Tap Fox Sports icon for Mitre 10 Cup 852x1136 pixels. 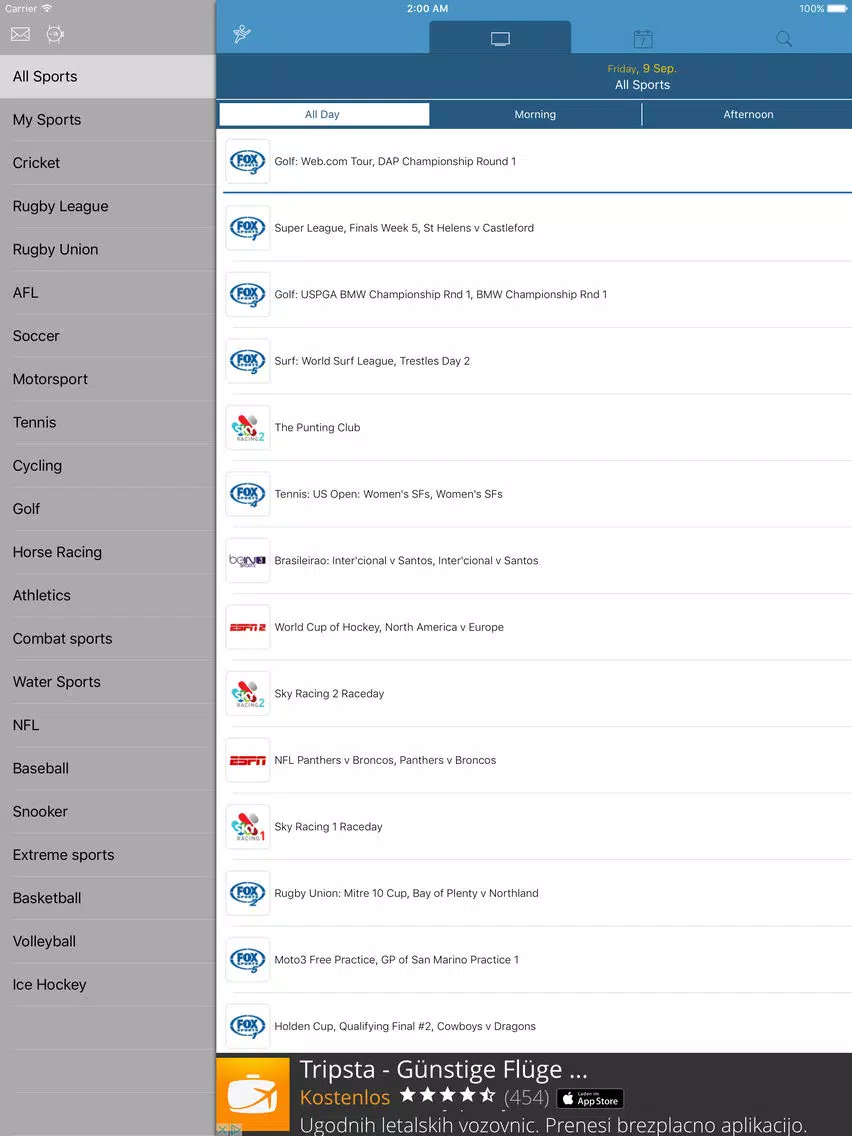tap(248, 893)
